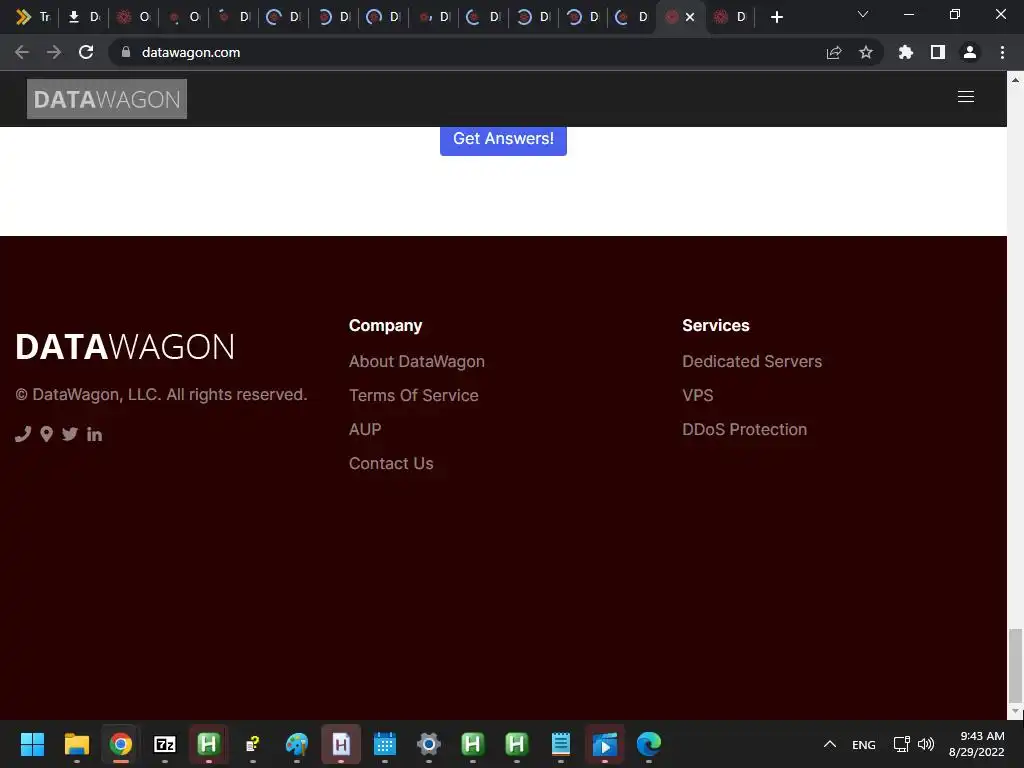Image resolution: width=1024 pixels, height=768 pixels.
Task: Open DDoS Protection link
Action: coord(744,429)
